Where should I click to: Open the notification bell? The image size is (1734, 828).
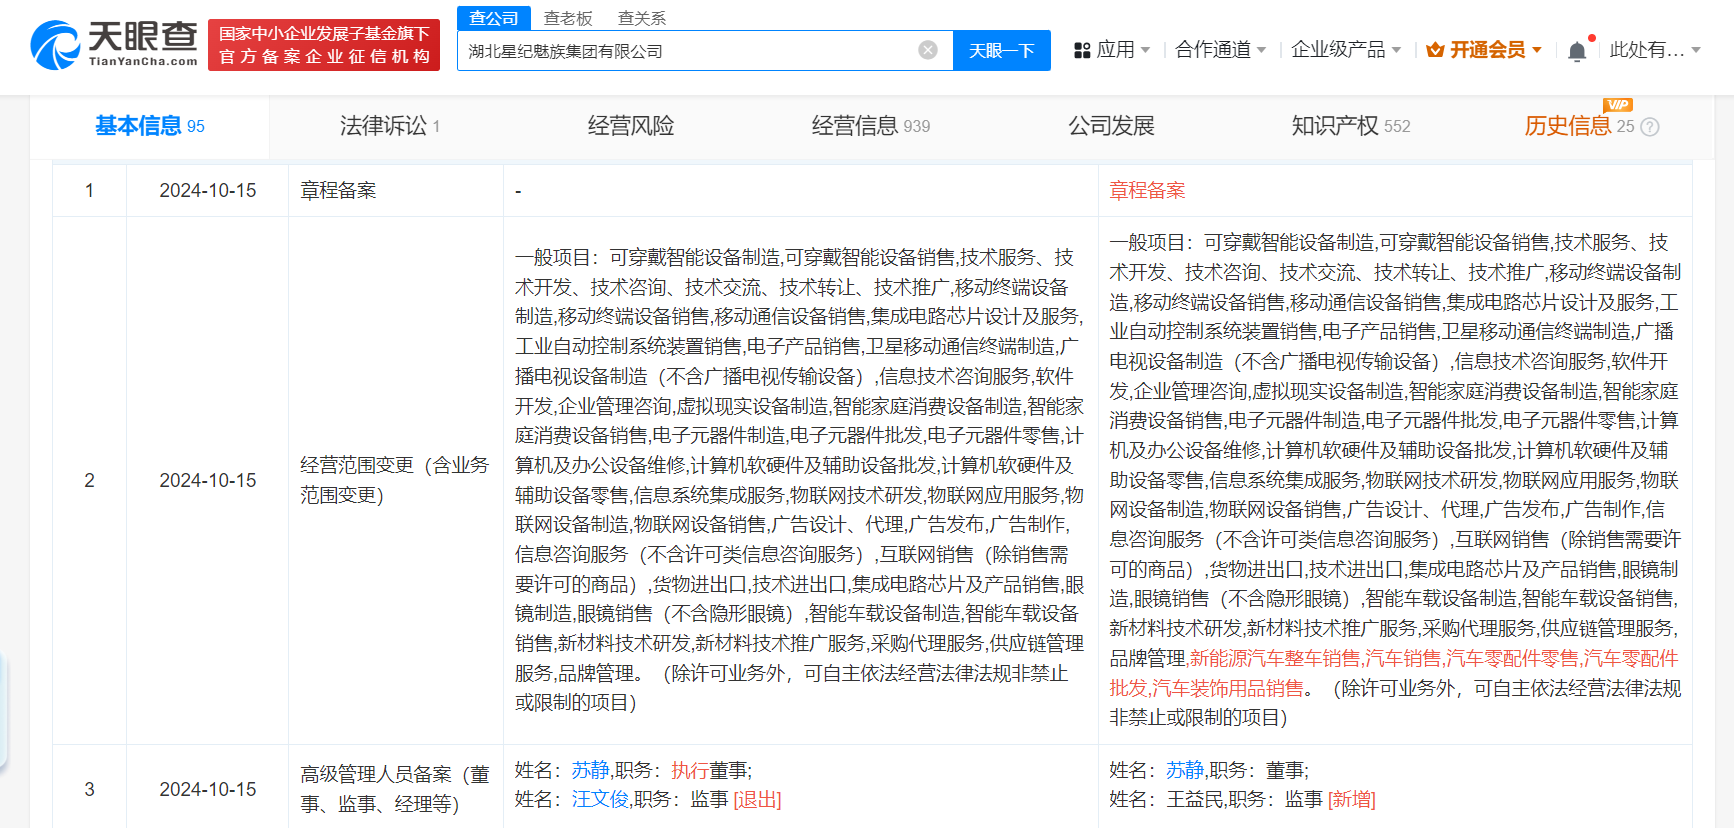(1577, 51)
